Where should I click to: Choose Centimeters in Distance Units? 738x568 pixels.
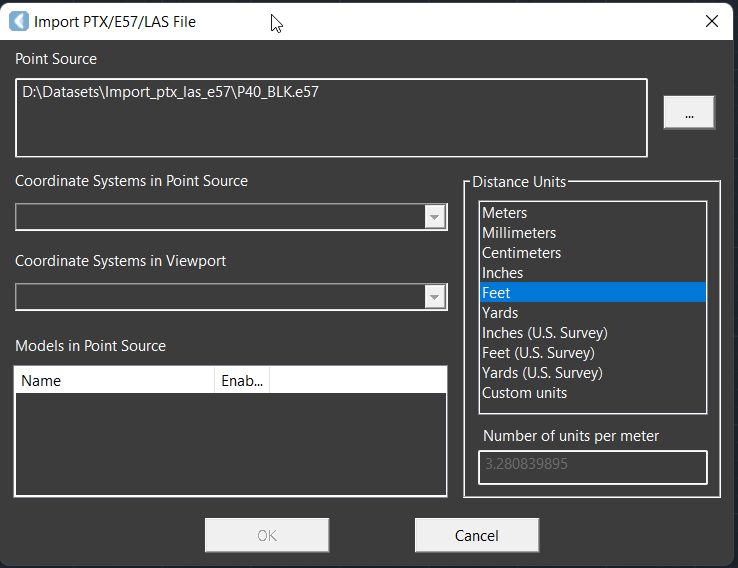coord(521,253)
